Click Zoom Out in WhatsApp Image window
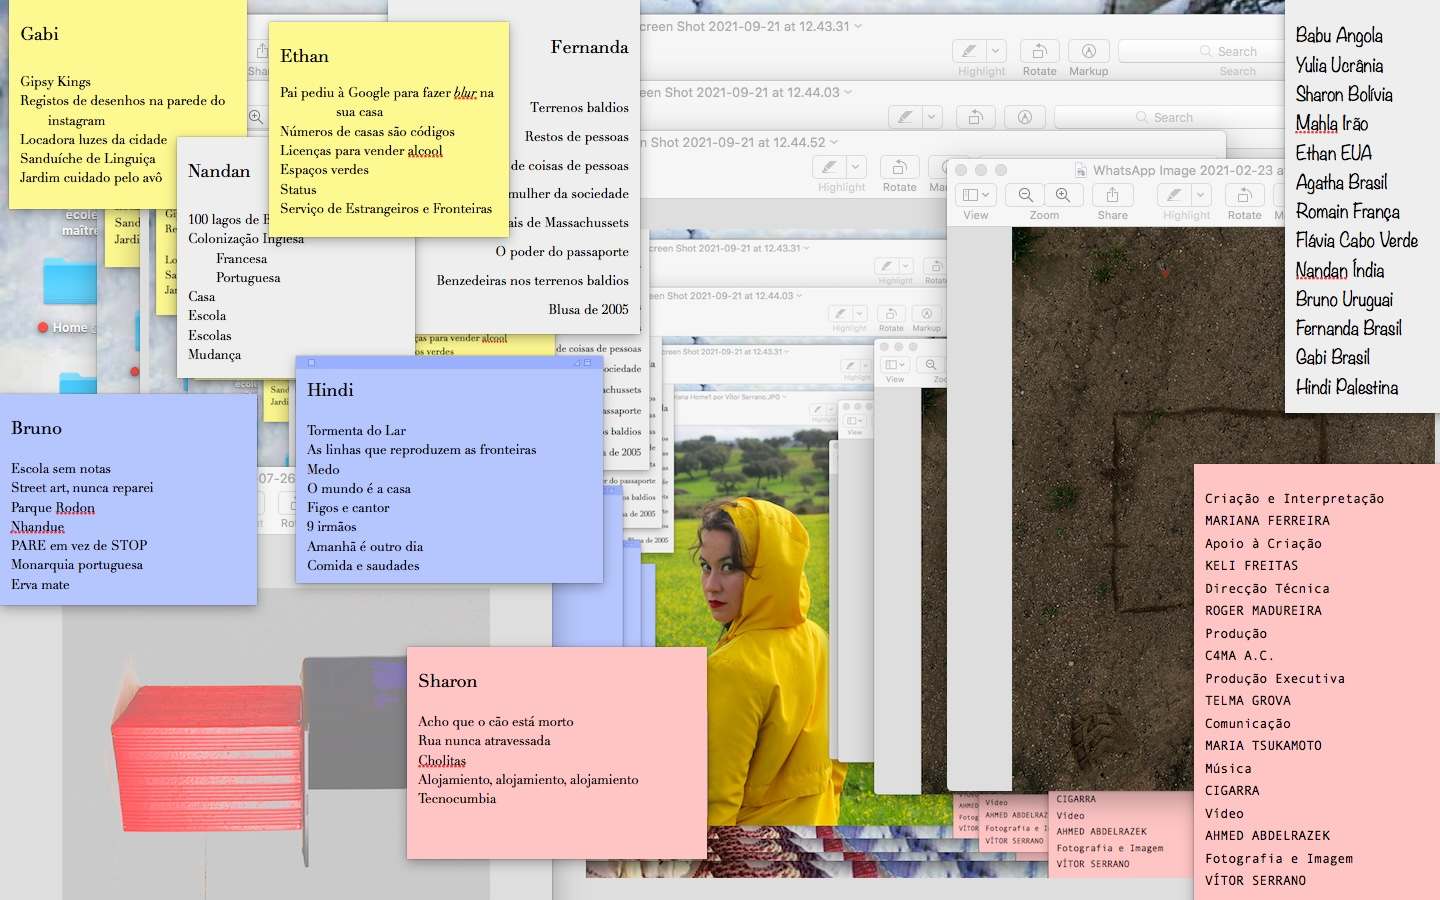This screenshot has height=900, width=1440. click(x=1026, y=196)
